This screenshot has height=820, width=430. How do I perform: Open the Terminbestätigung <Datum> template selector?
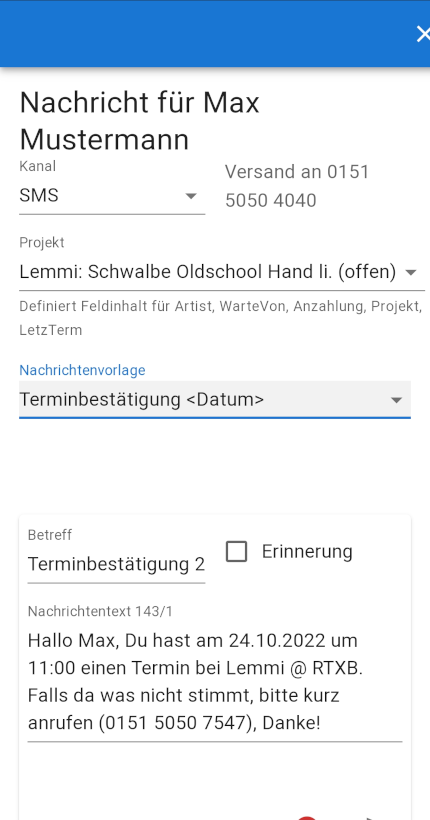215,400
